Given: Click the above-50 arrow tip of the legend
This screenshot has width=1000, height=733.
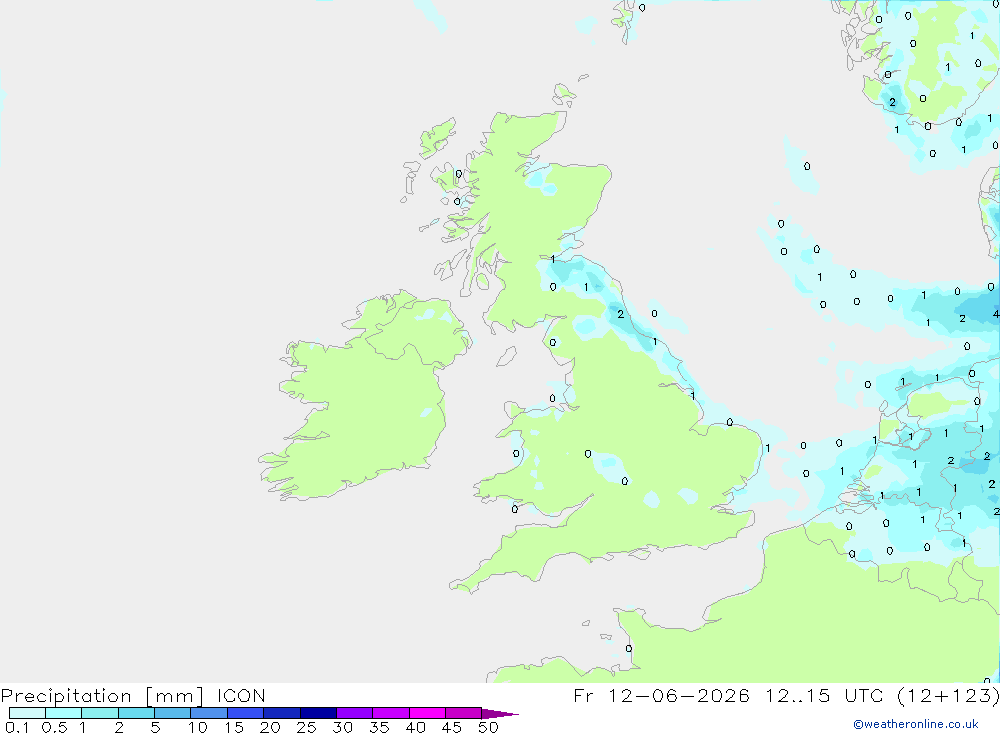Looking at the screenshot, I should pos(500,713).
